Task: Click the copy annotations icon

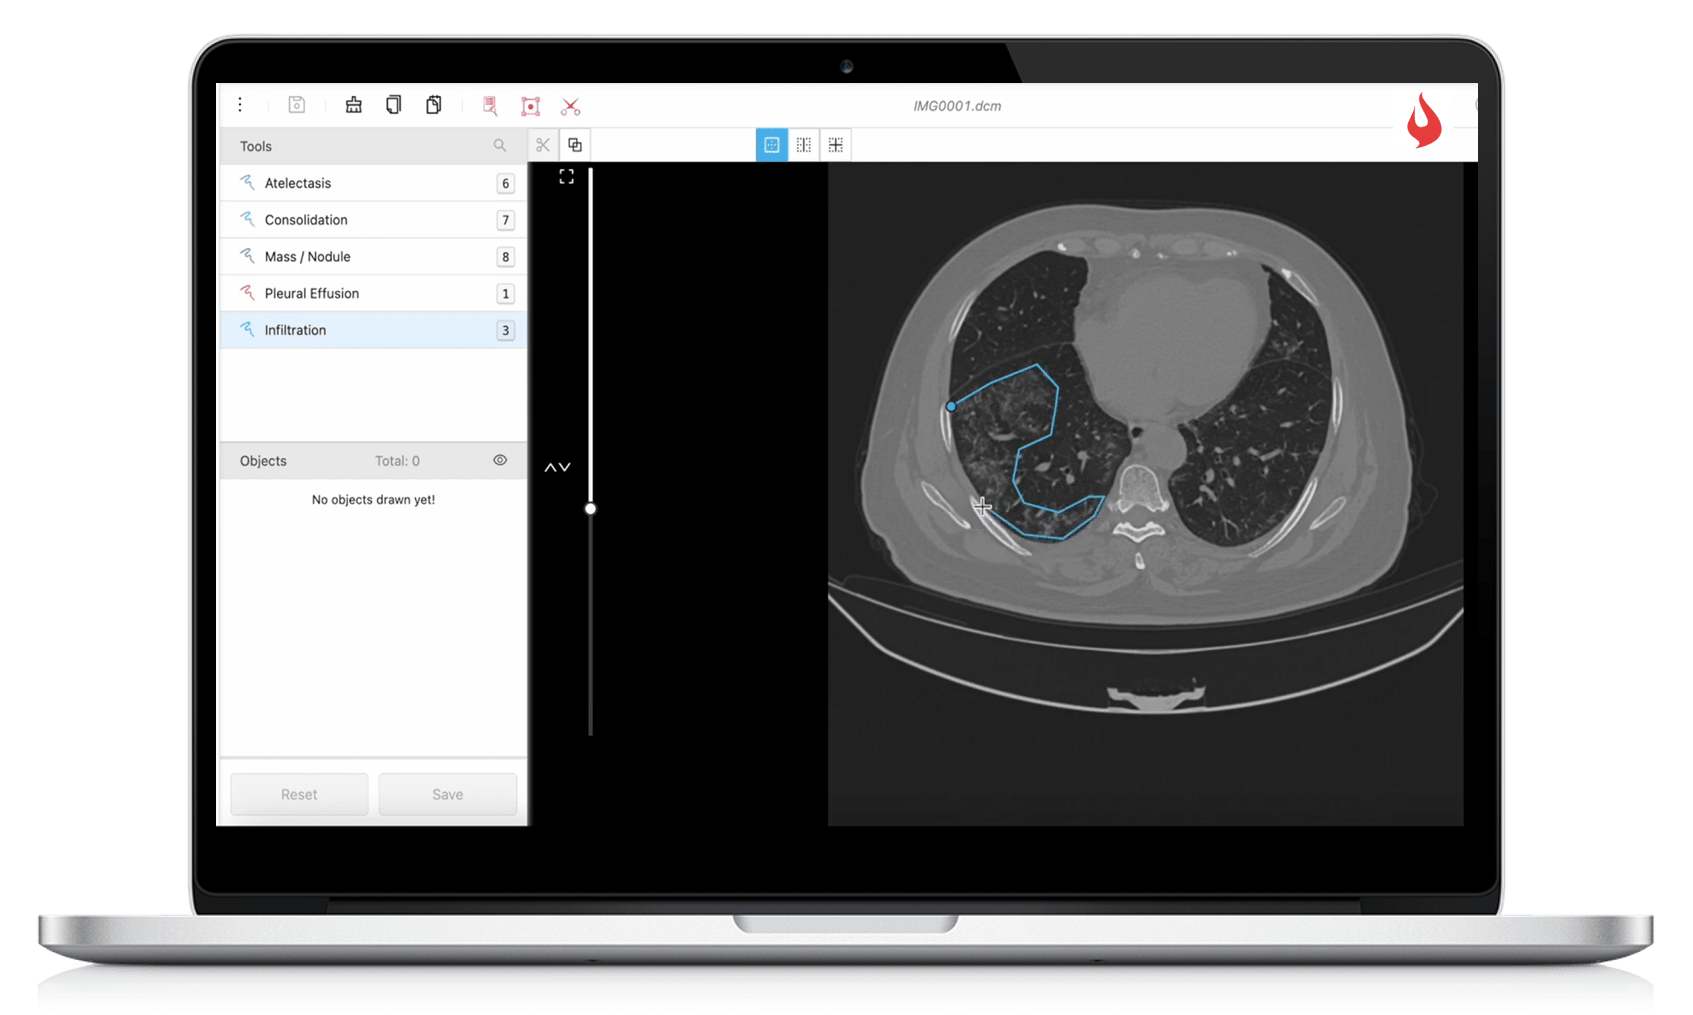Action: tap(393, 105)
